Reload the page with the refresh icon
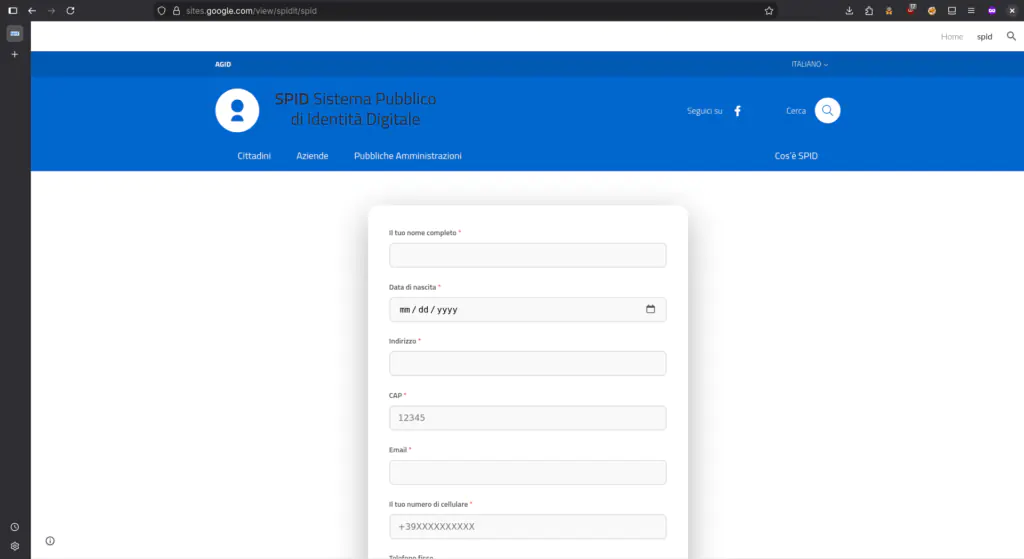 point(70,10)
